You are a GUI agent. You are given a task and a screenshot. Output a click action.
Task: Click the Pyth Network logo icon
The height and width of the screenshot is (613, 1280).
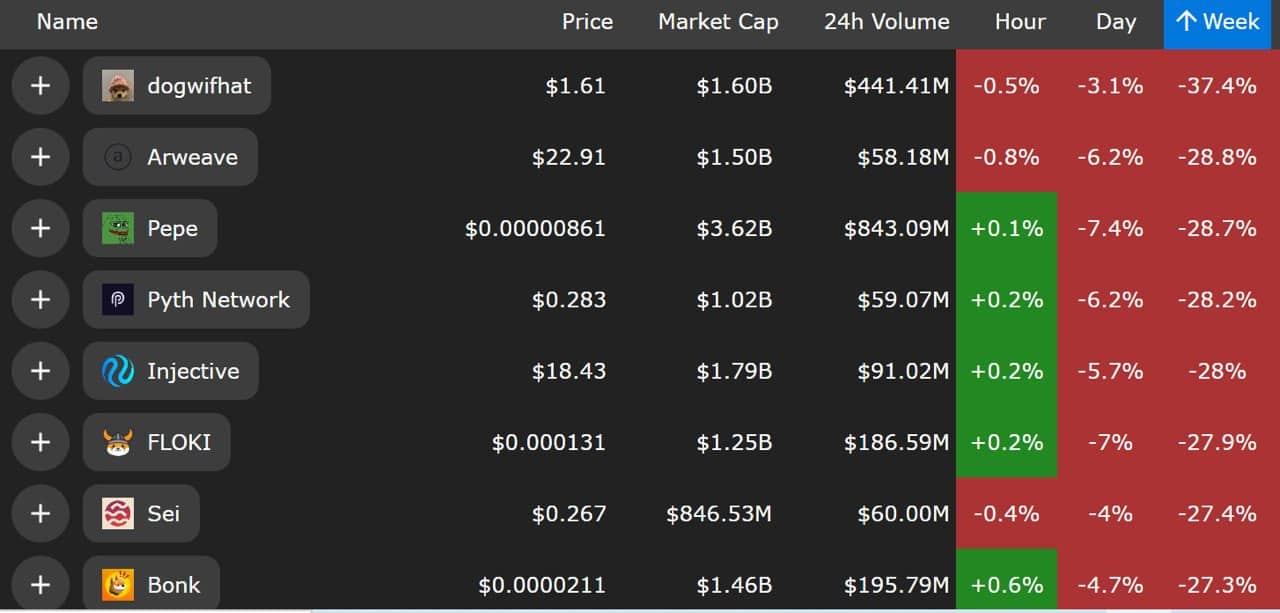[x=118, y=300]
